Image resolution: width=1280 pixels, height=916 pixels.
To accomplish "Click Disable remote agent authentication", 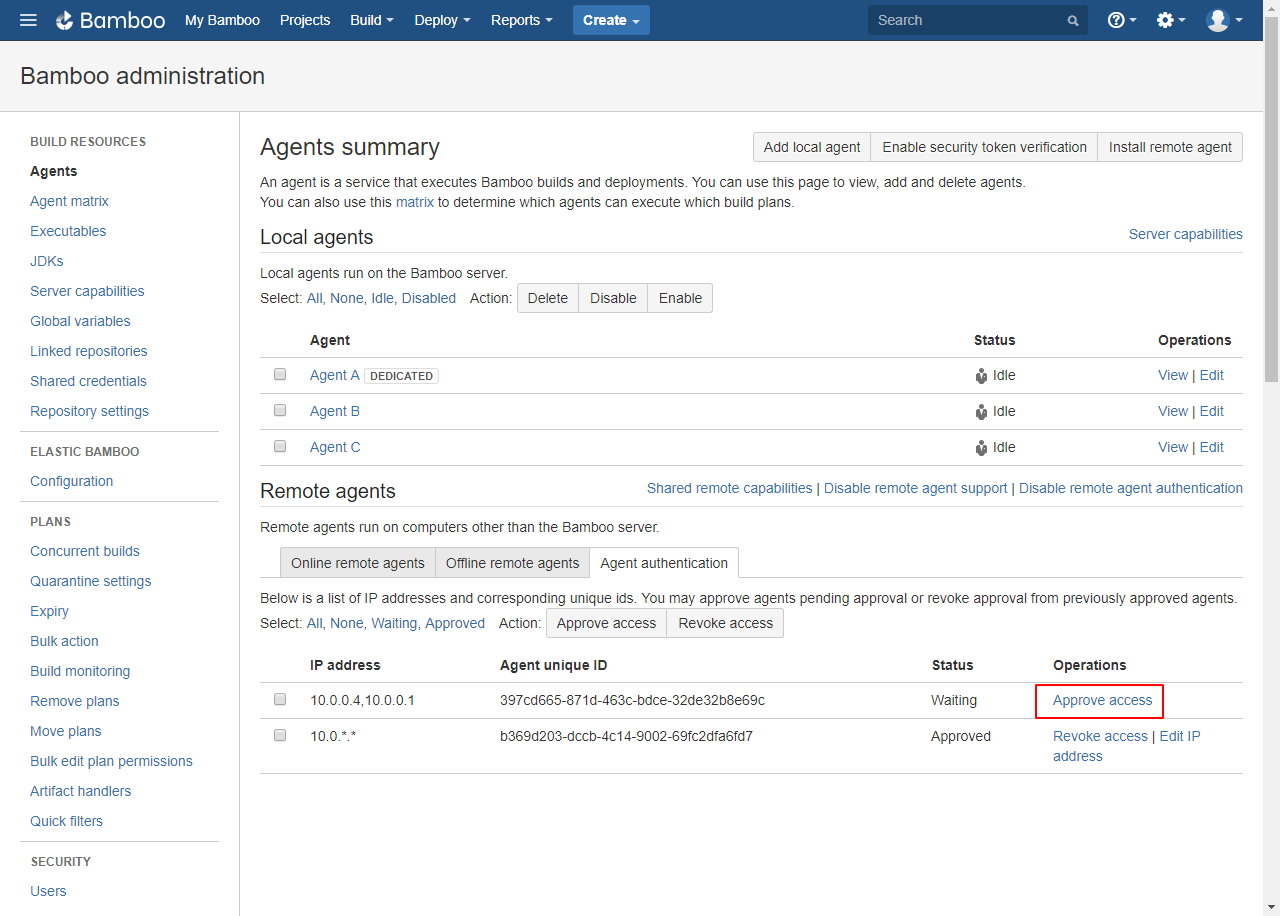I will [1131, 488].
